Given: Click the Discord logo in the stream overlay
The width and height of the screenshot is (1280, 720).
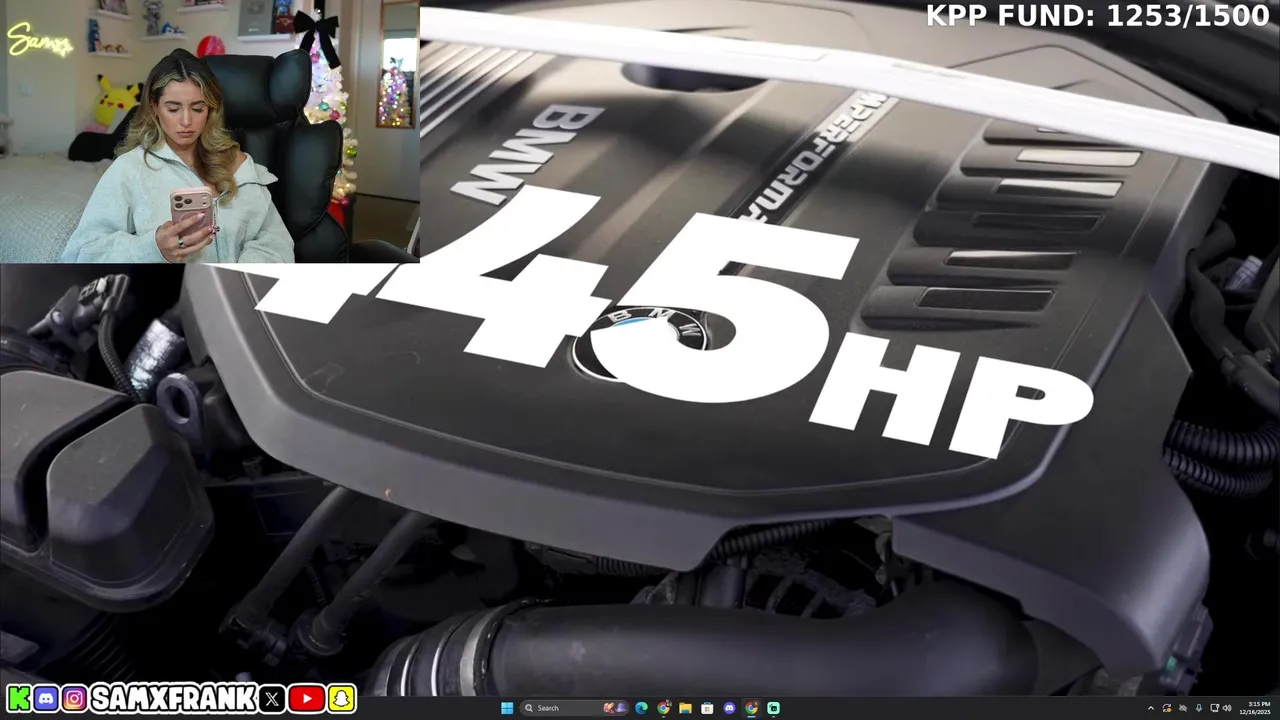Looking at the screenshot, I should (46, 698).
